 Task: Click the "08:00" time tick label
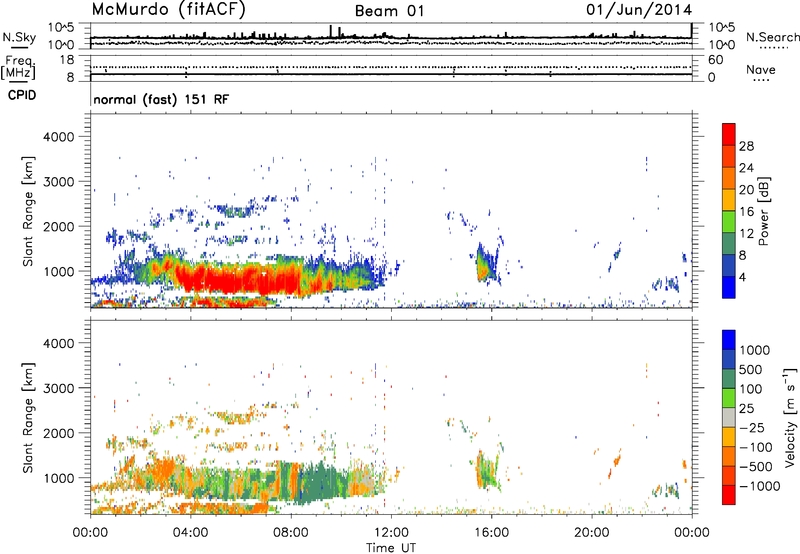click(x=291, y=533)
